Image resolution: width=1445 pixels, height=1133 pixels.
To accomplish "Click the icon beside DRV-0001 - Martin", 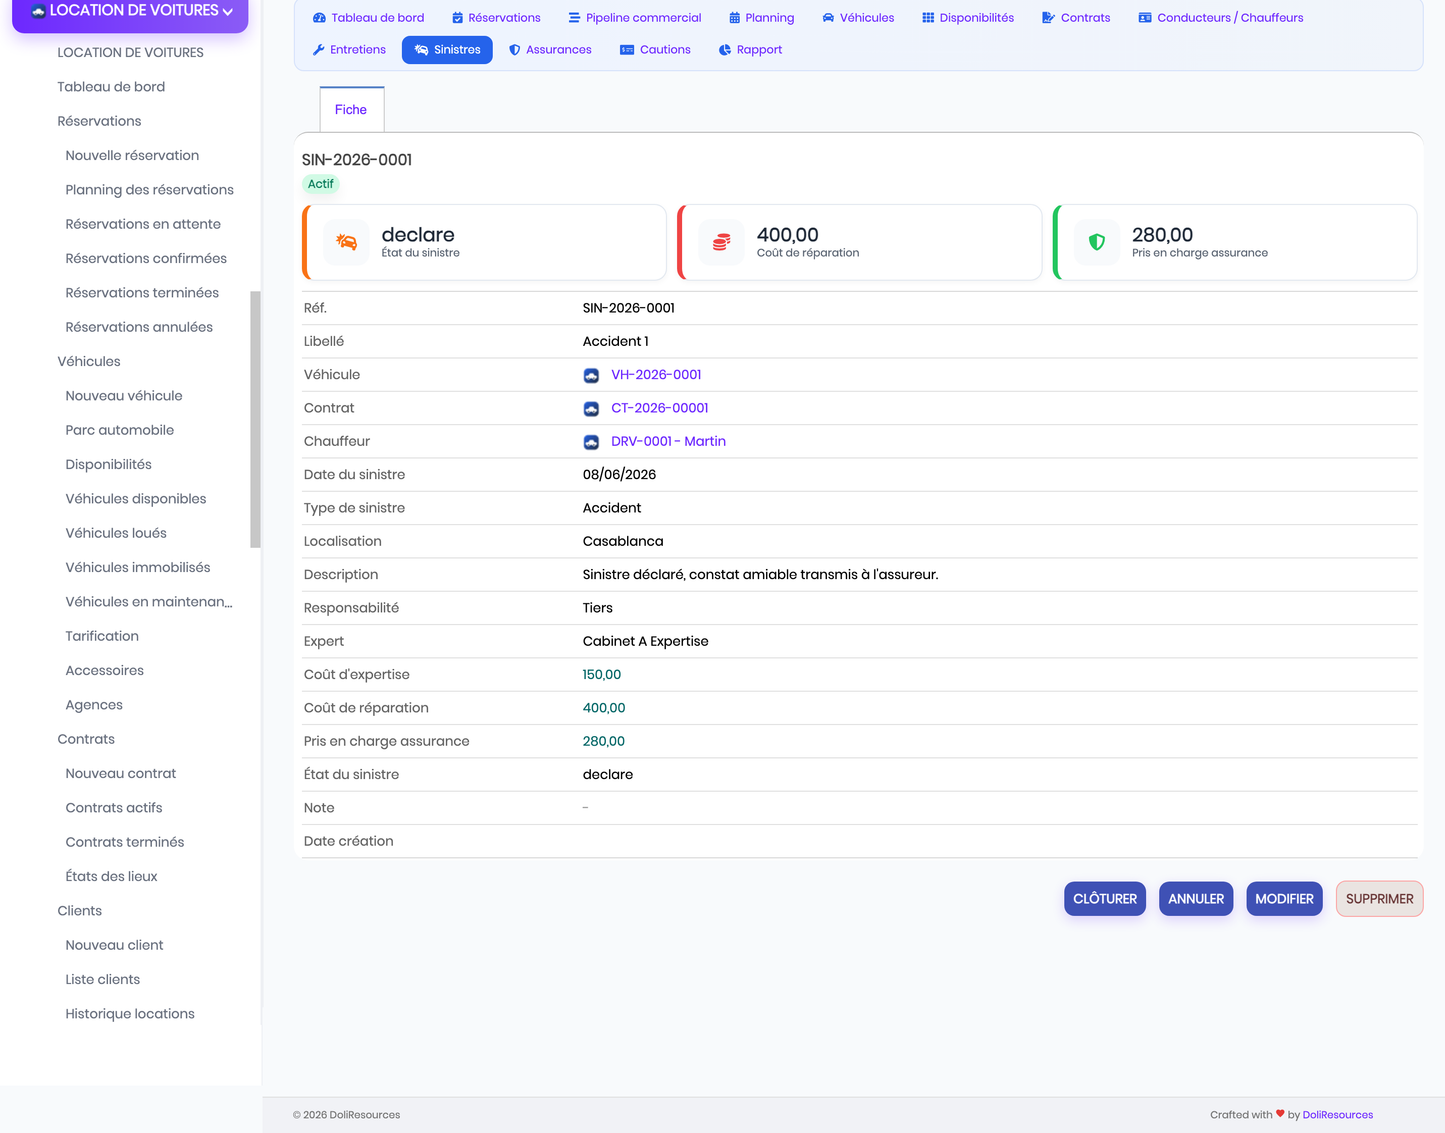I will [591, 442].
